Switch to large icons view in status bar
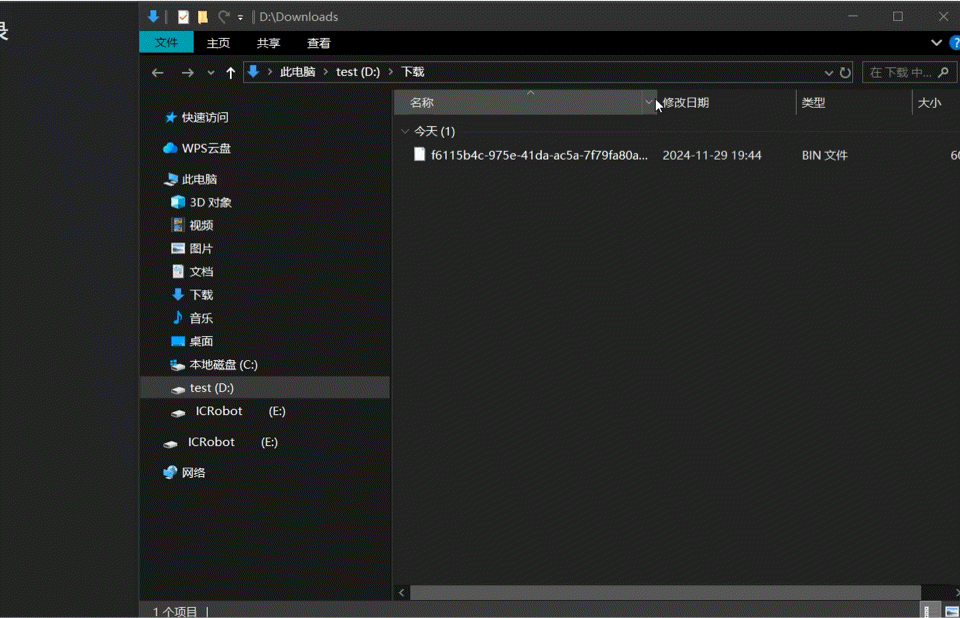 951,611
